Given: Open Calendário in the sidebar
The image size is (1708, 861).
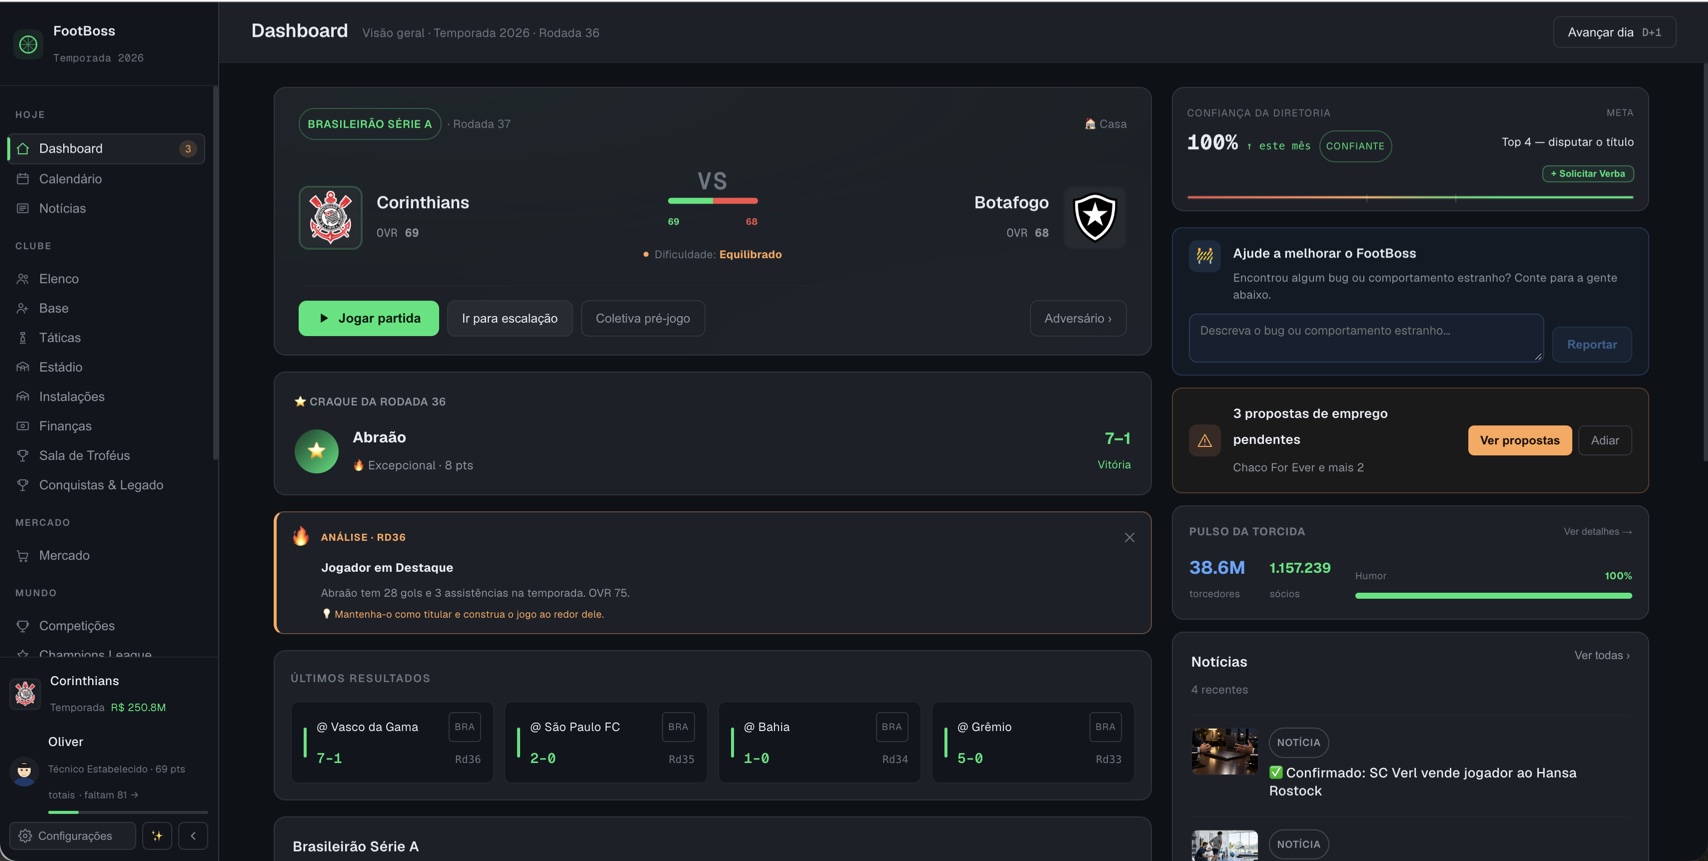Looking at the screenshot, I should [x=105, y=179].
